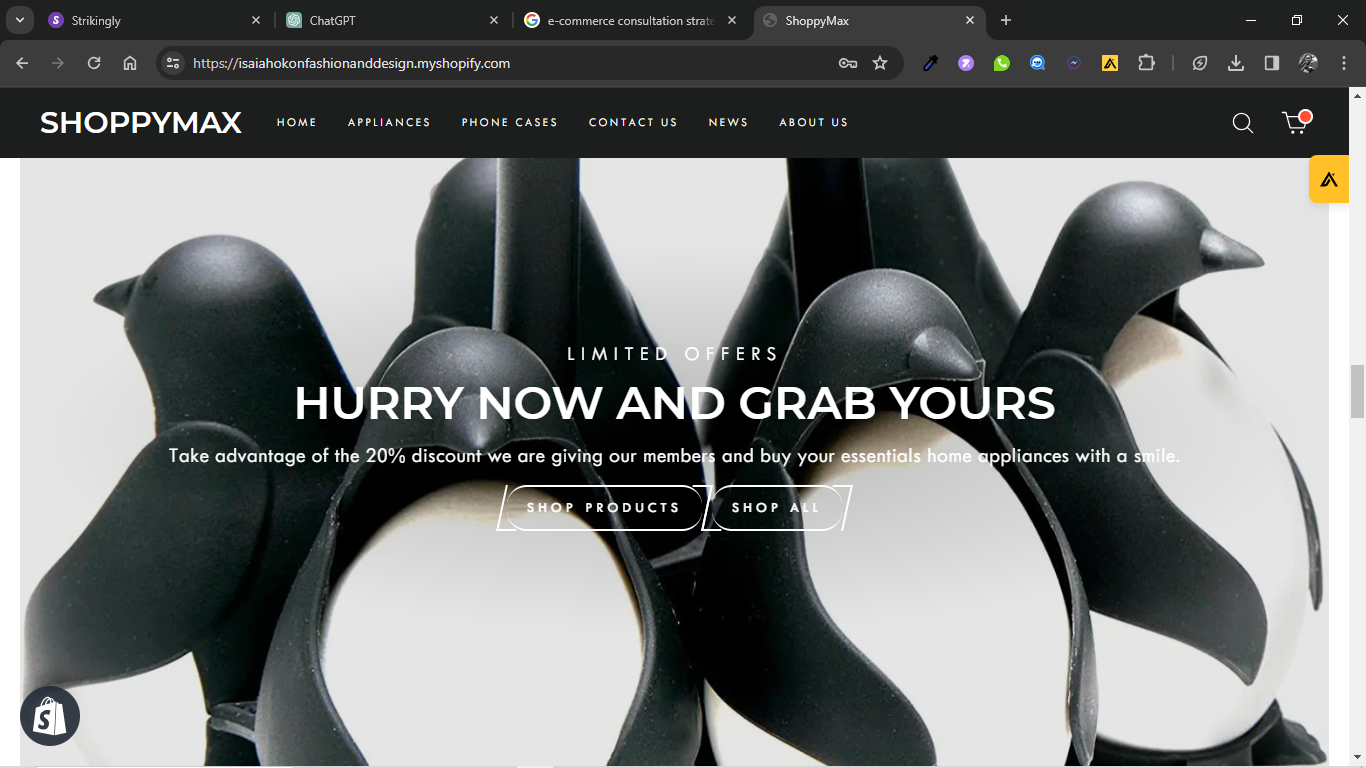Open the browser downloads icon

[1236, 63]
